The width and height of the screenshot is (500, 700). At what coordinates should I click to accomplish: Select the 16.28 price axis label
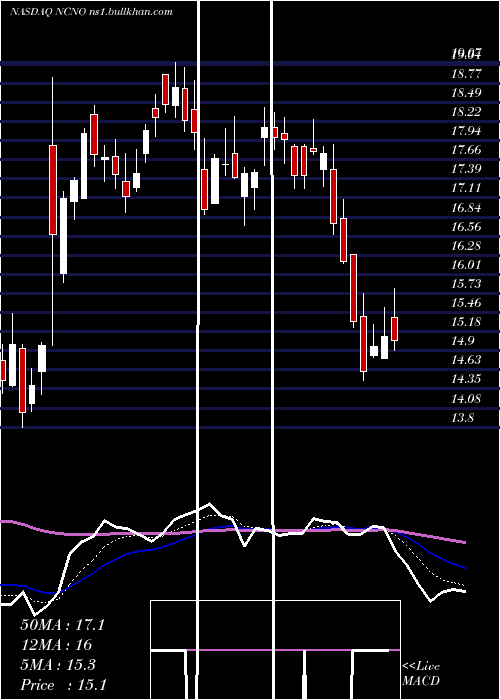[x=467, y=246]
